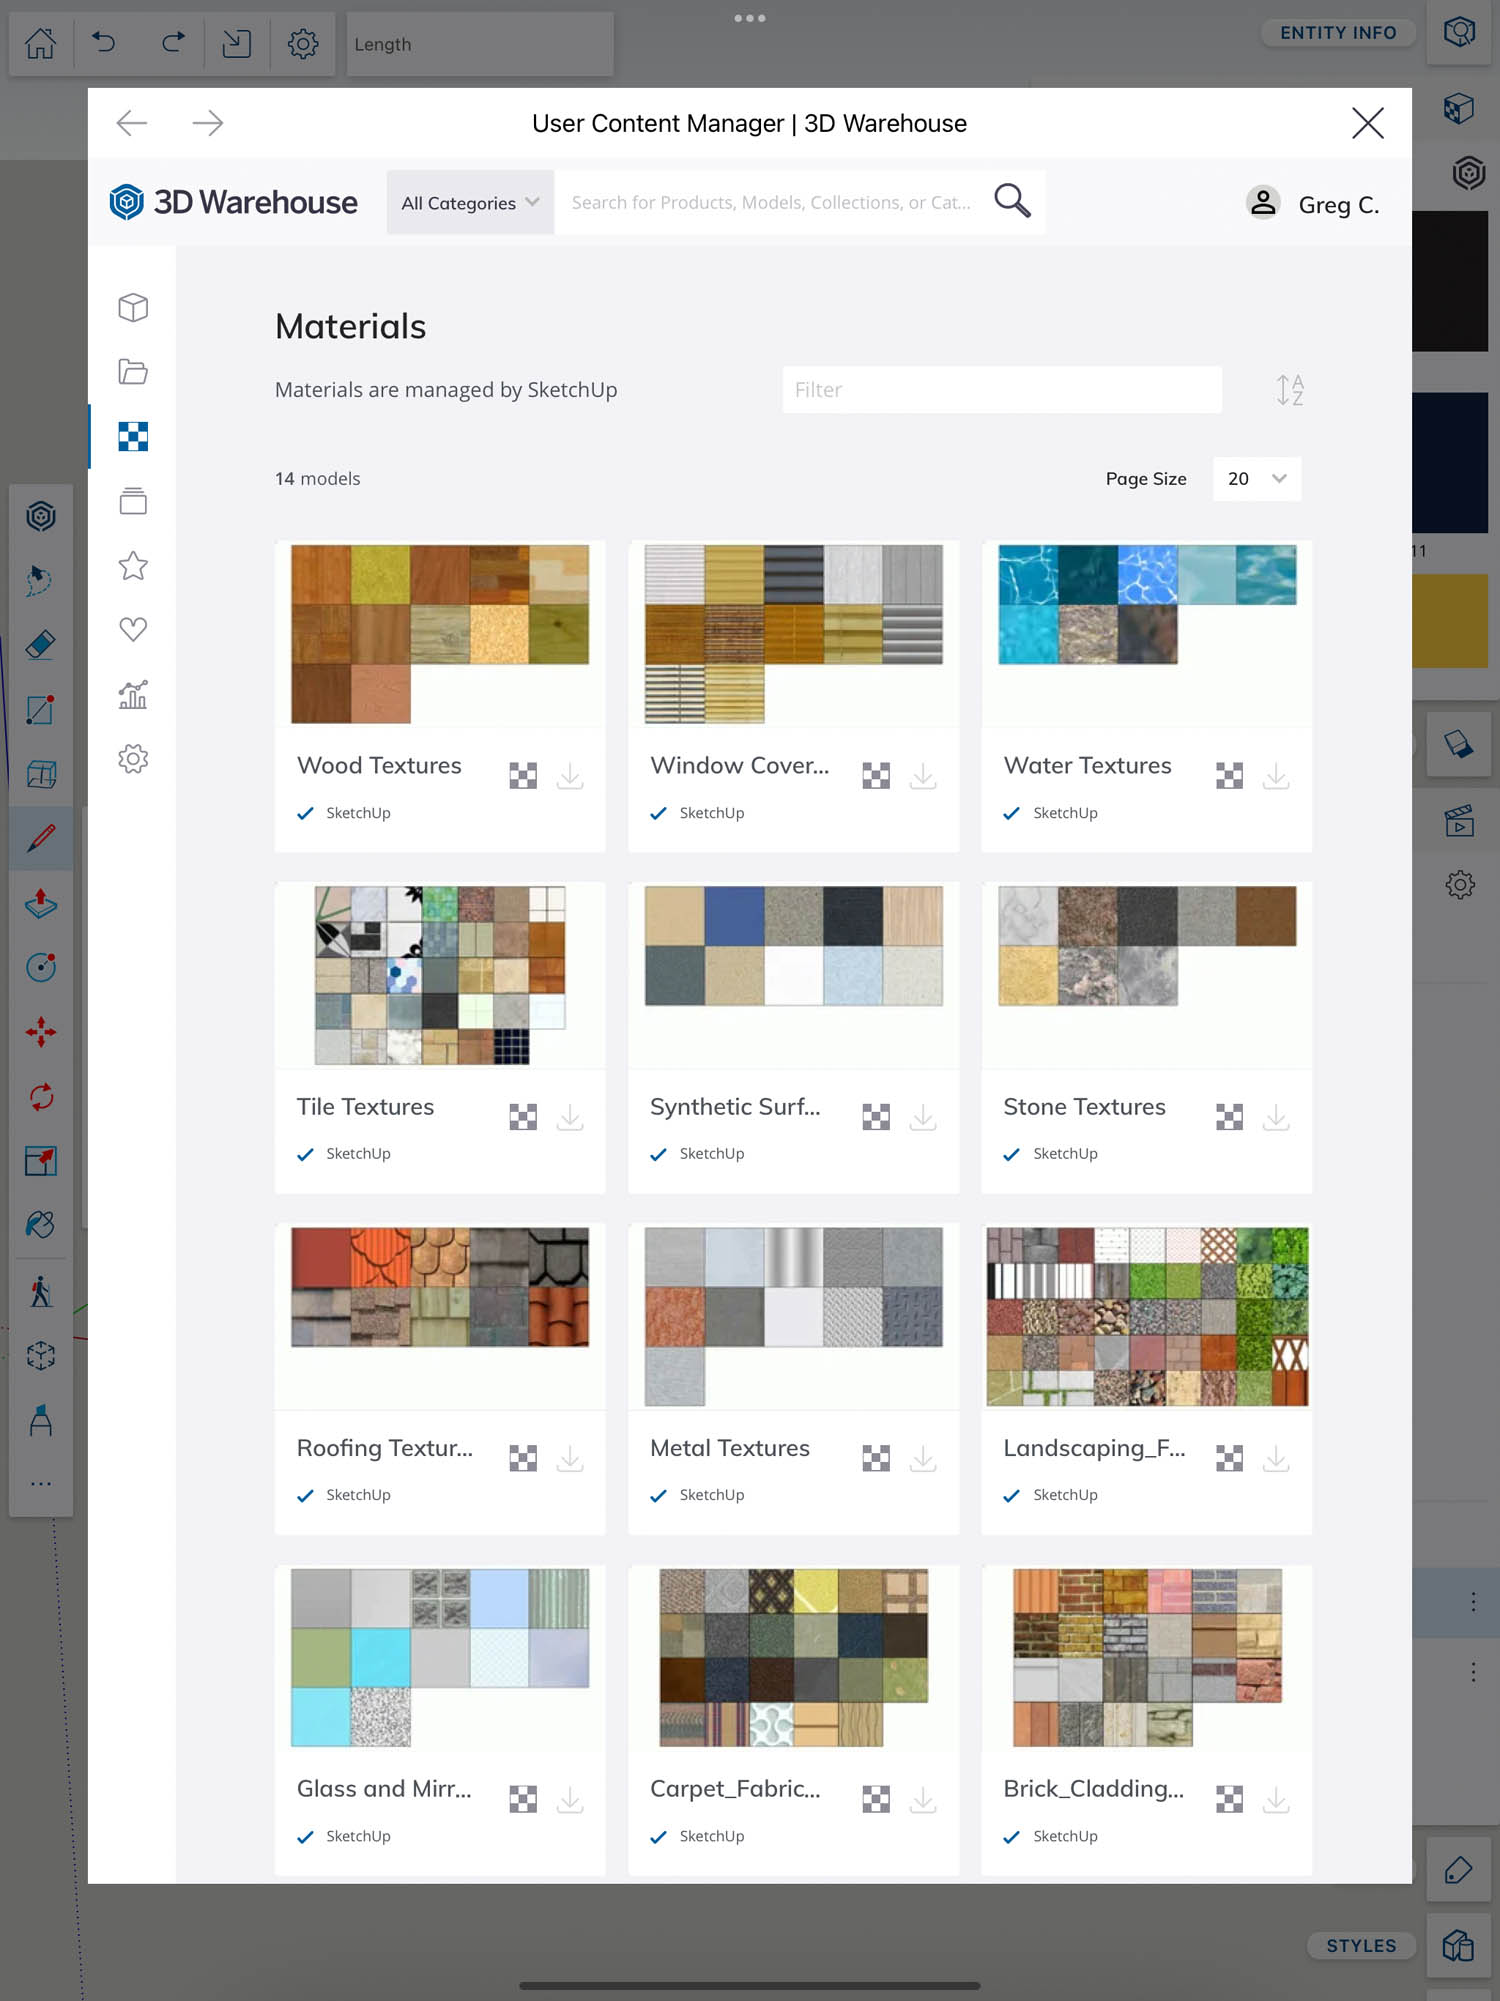Click the material icon on Stone Textures
This screenshot has height=2001, width=1500.
coord(1229,1117)
